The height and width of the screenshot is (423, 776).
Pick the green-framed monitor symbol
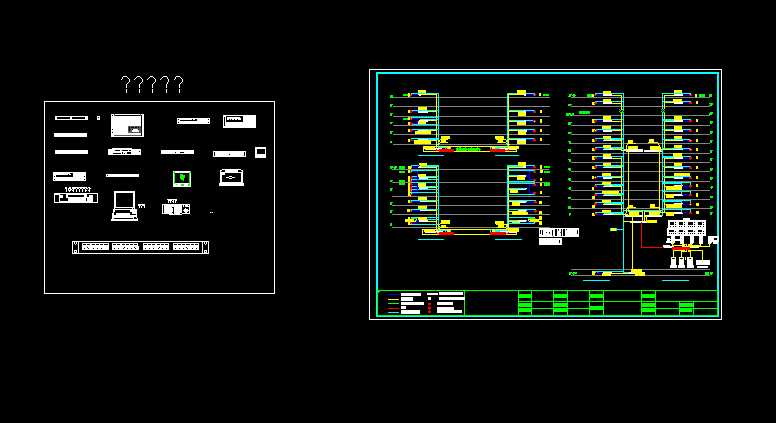(x=182, y=179)
